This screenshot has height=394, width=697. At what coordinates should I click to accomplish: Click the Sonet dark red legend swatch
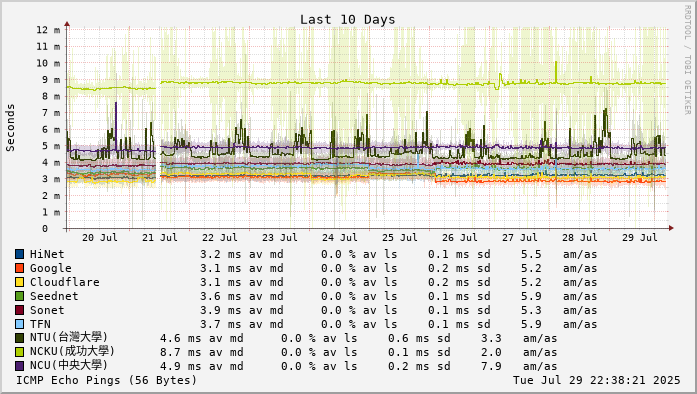(20, 310)
